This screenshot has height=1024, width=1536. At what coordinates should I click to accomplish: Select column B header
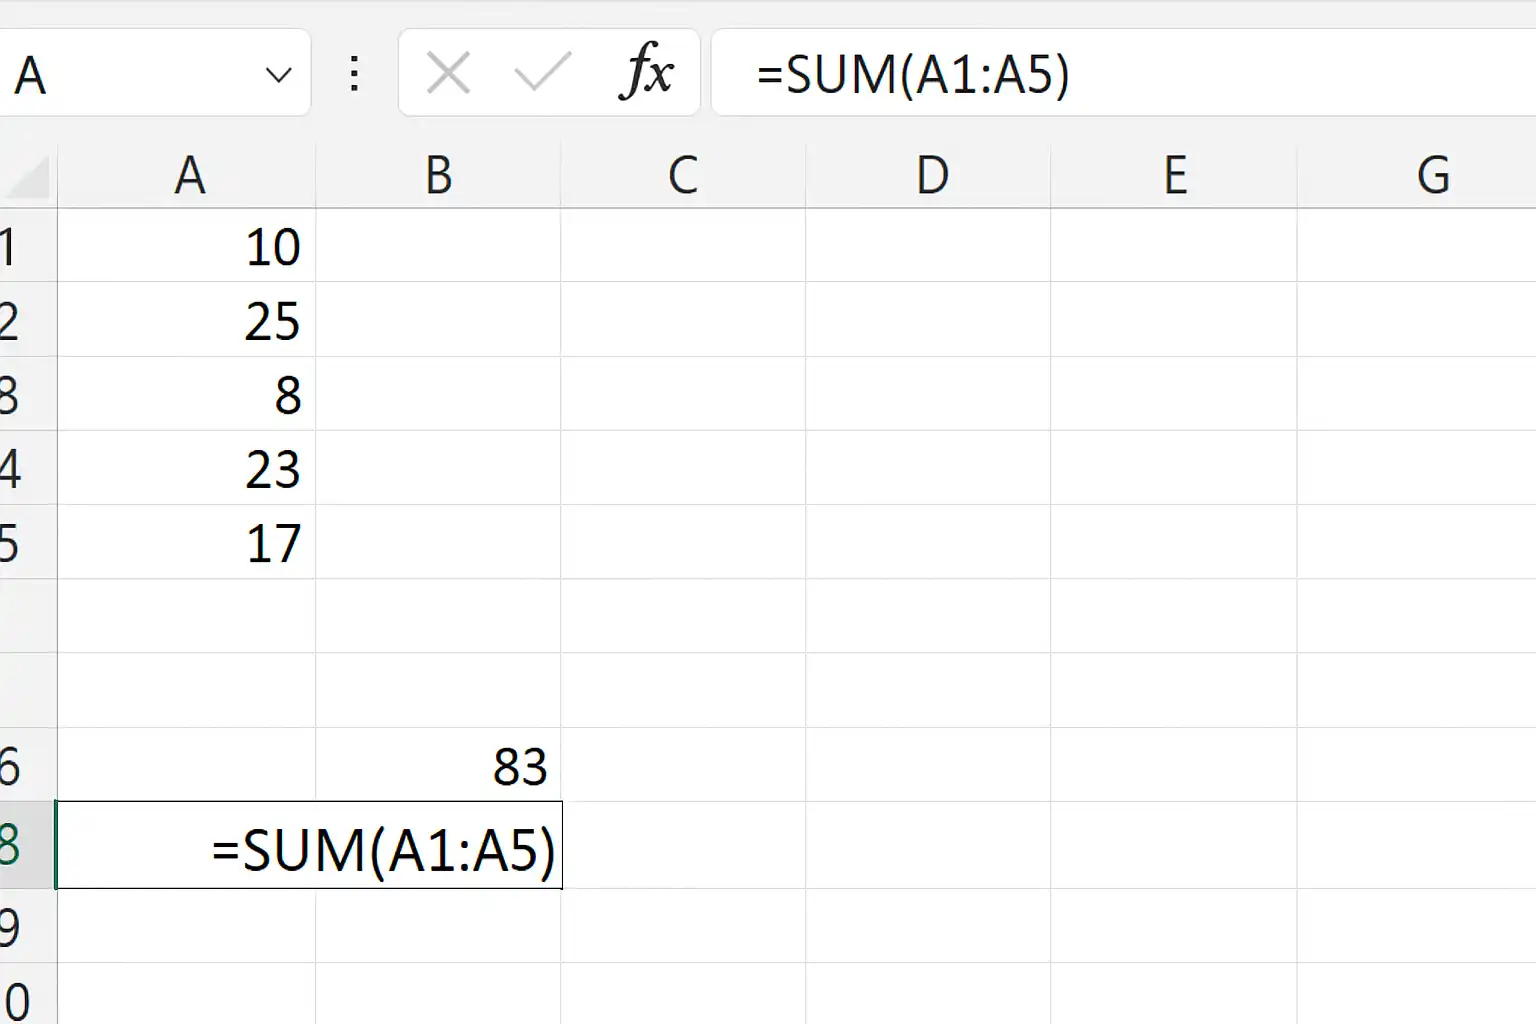pyautogui.click(x=438, y=176)
